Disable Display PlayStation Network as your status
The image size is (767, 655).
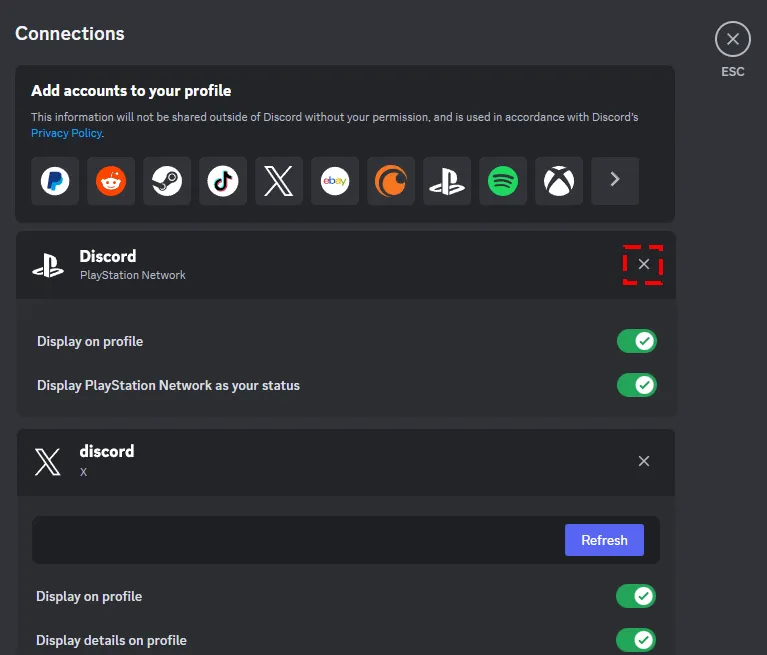636,385
